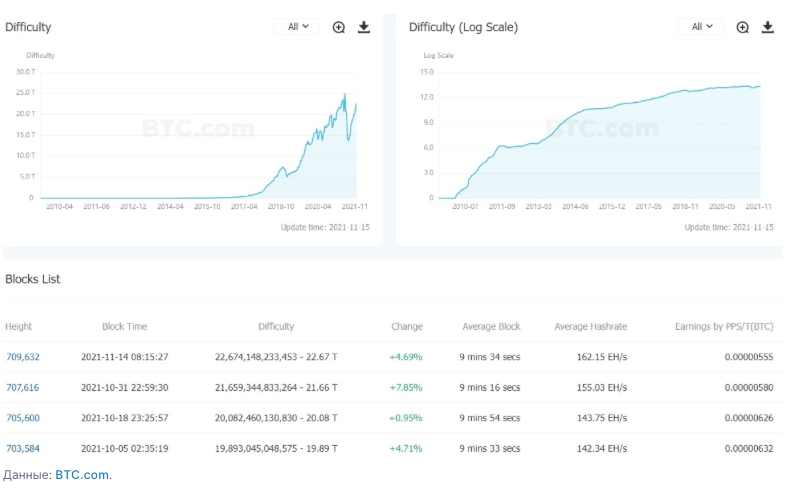Click the +7.85% change value

coord(406,387)
